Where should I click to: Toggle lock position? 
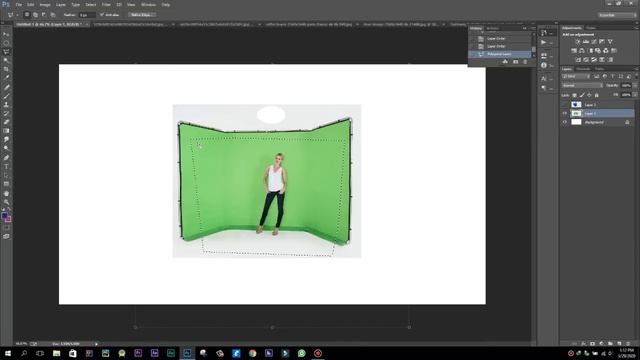(589, 95)
